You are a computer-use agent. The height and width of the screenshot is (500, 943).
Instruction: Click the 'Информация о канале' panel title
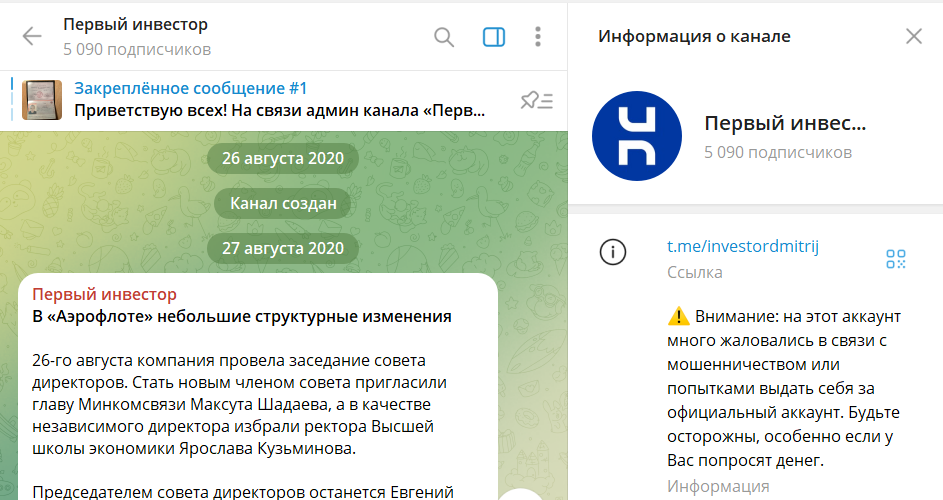[694, 36]
